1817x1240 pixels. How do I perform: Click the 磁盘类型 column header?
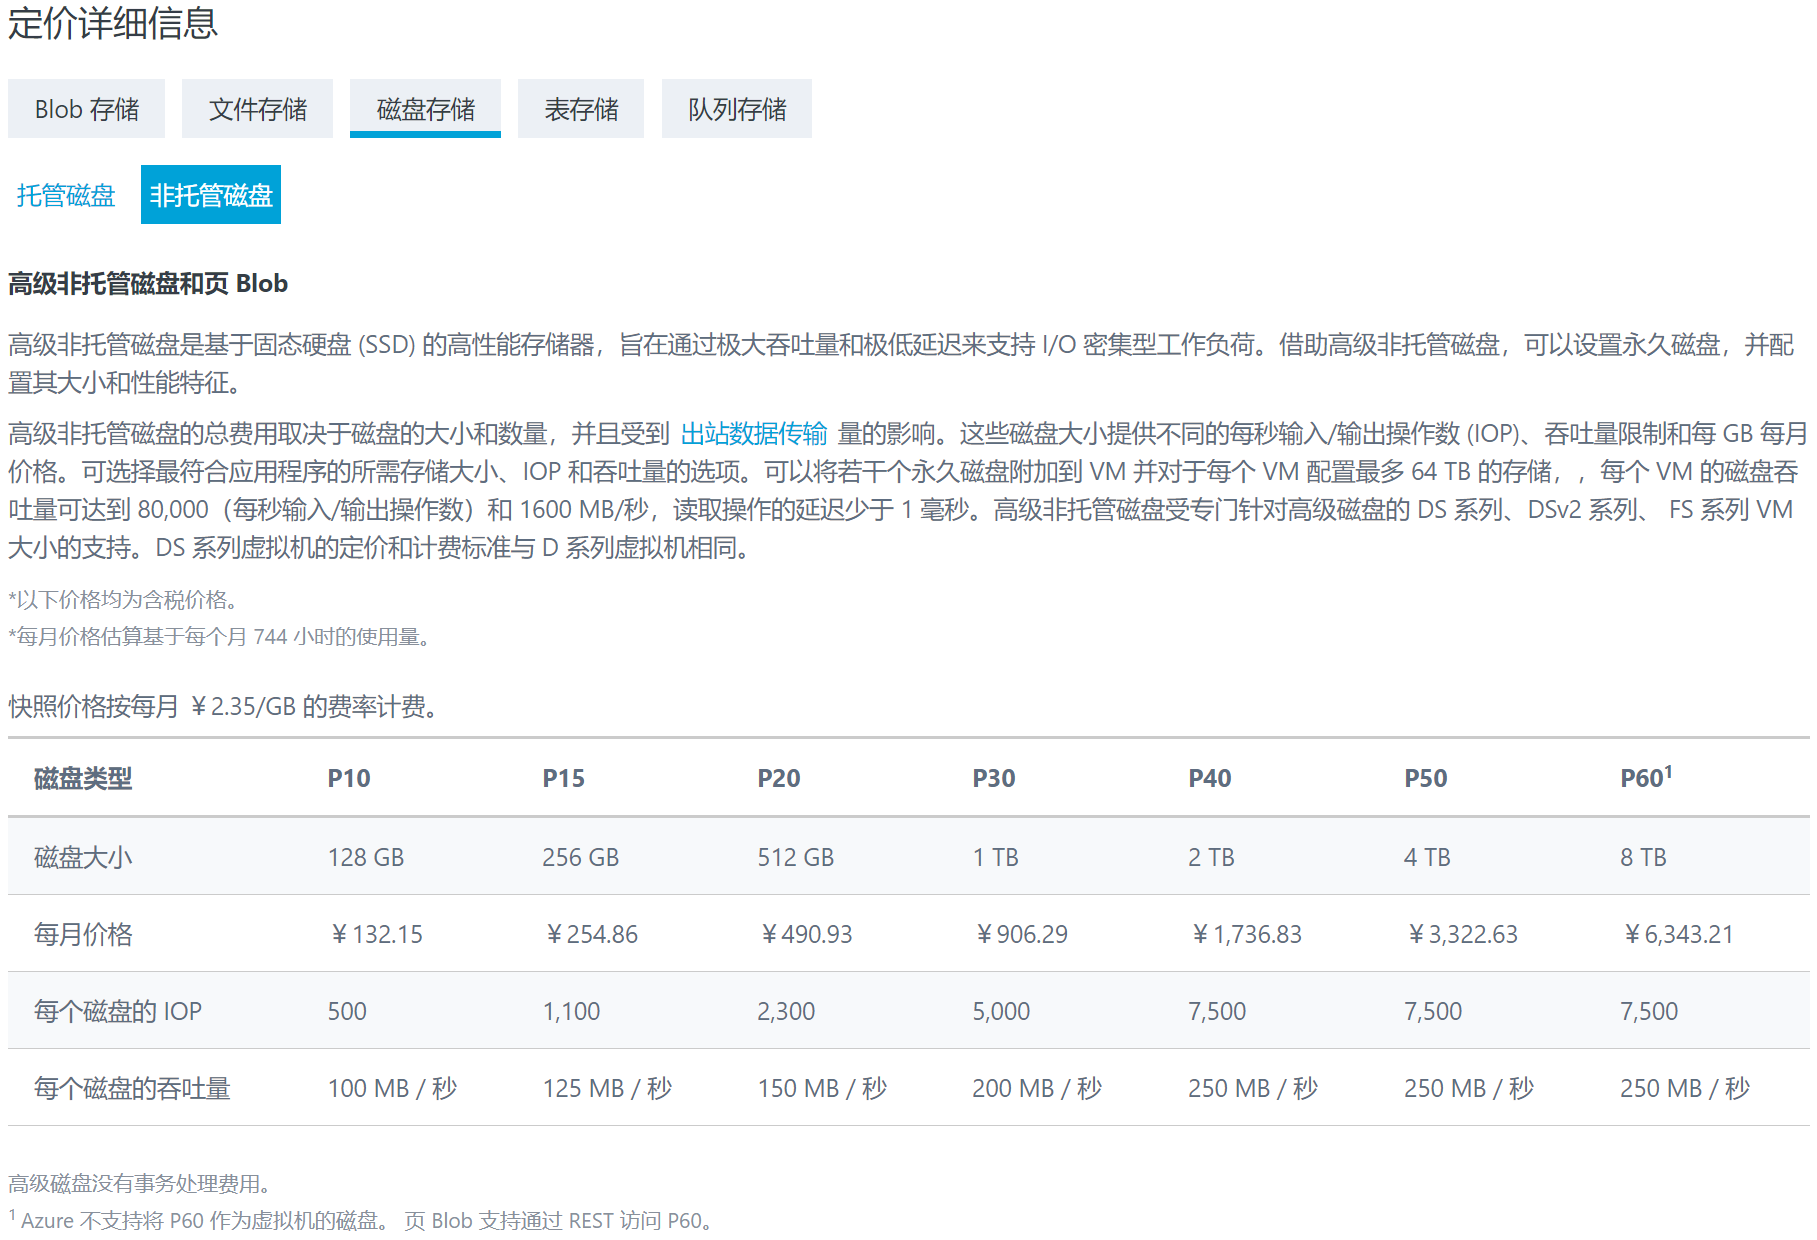83,778
